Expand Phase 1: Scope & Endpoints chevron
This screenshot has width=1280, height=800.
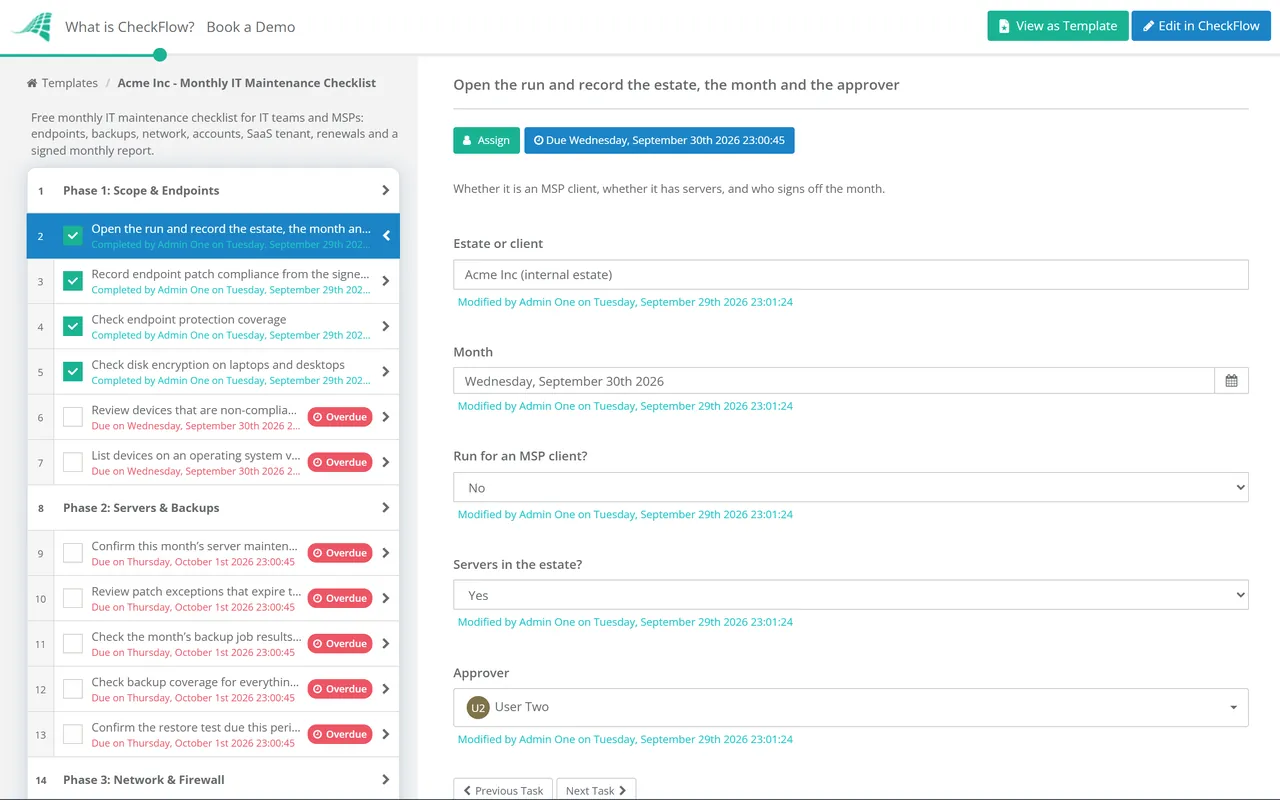pyautogui.click(x=386, y=190)
